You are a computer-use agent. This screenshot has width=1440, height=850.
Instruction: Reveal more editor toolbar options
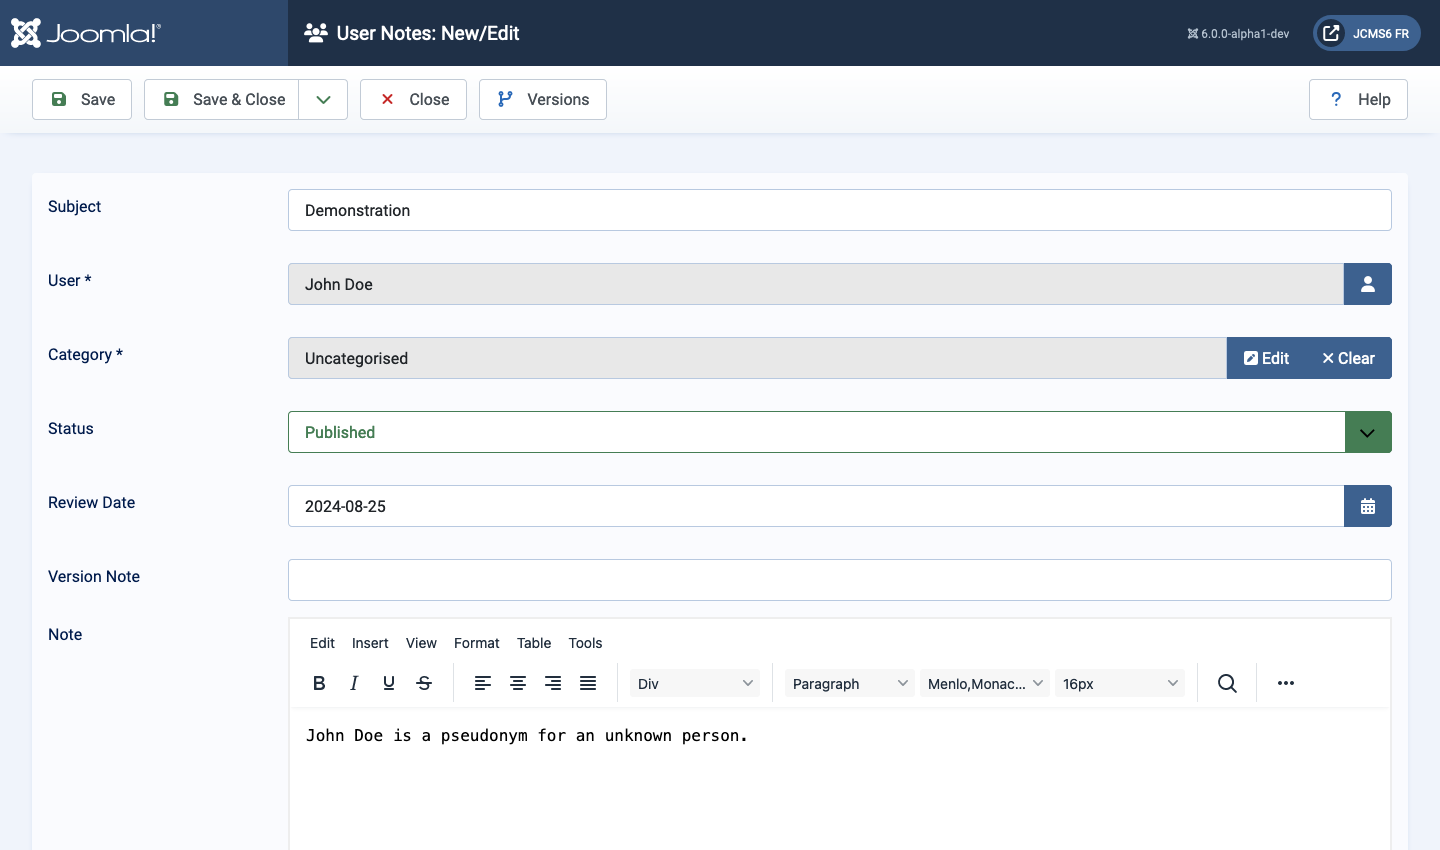tap(1286, 683)
